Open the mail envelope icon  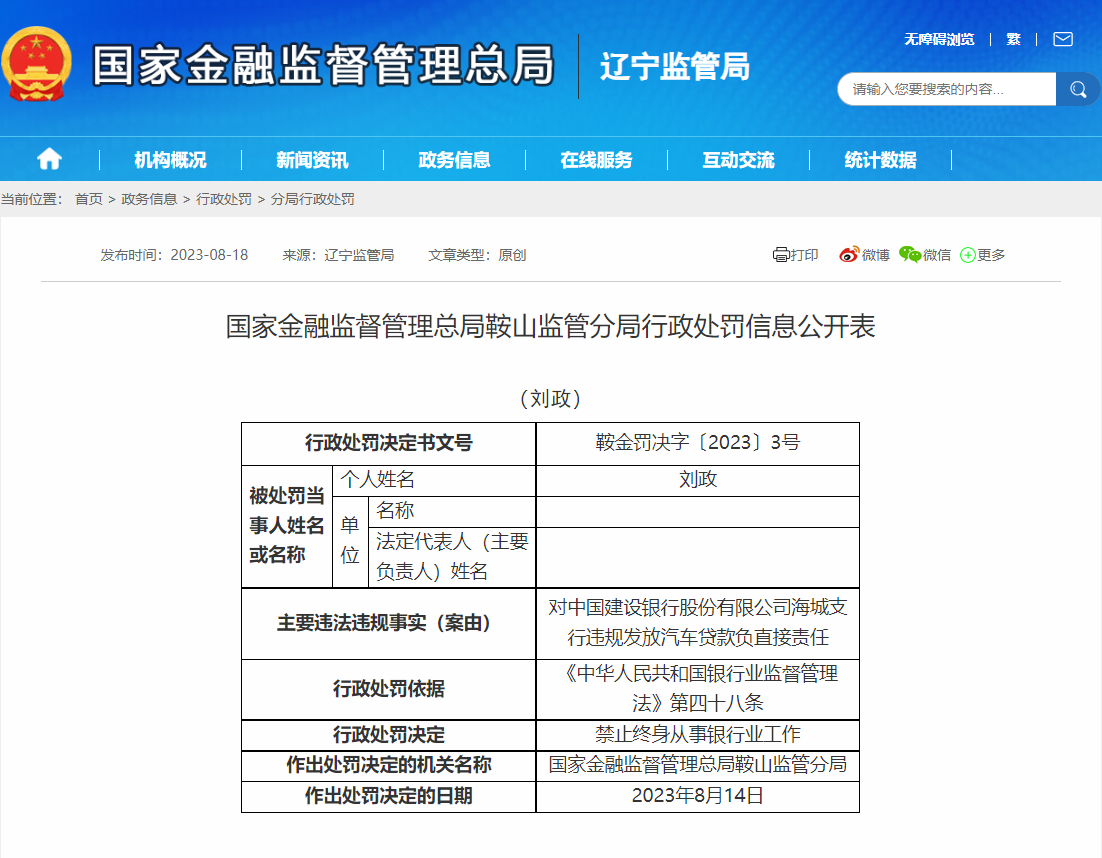click(1062, 39)
